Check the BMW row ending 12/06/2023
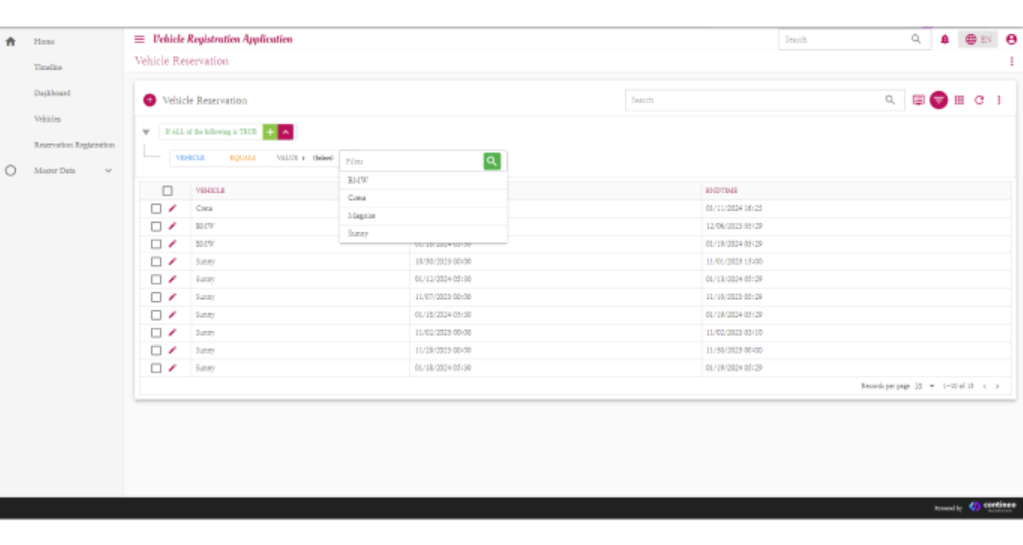The height and width of the screenshot is (545, 1023). click(156, 226)
